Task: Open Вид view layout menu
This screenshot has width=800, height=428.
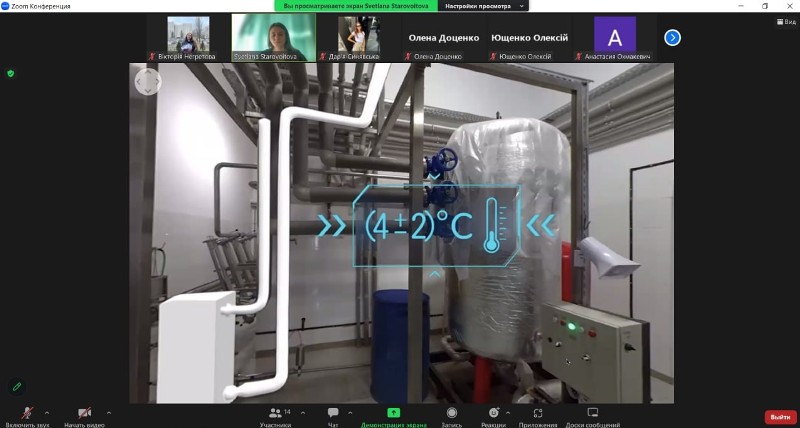Action: (786, 21)
